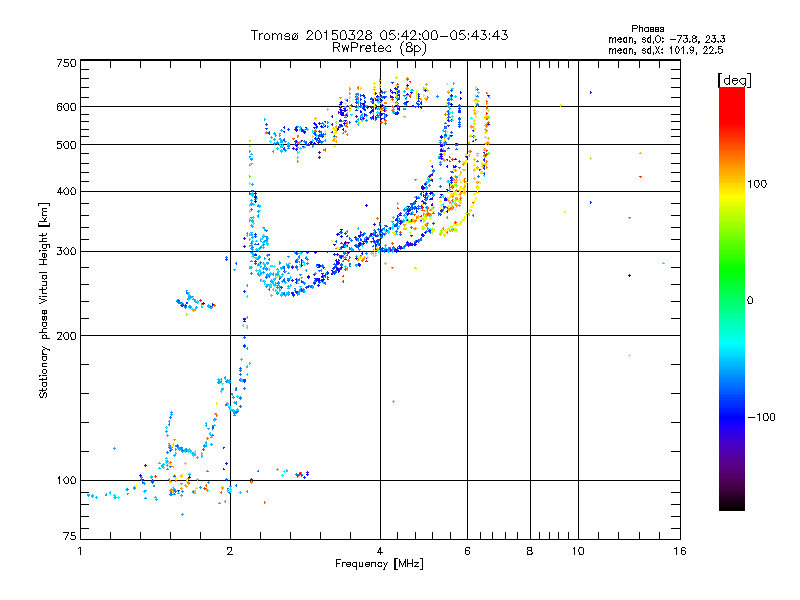Click the '500' y-axis tick label

point(66,145)
